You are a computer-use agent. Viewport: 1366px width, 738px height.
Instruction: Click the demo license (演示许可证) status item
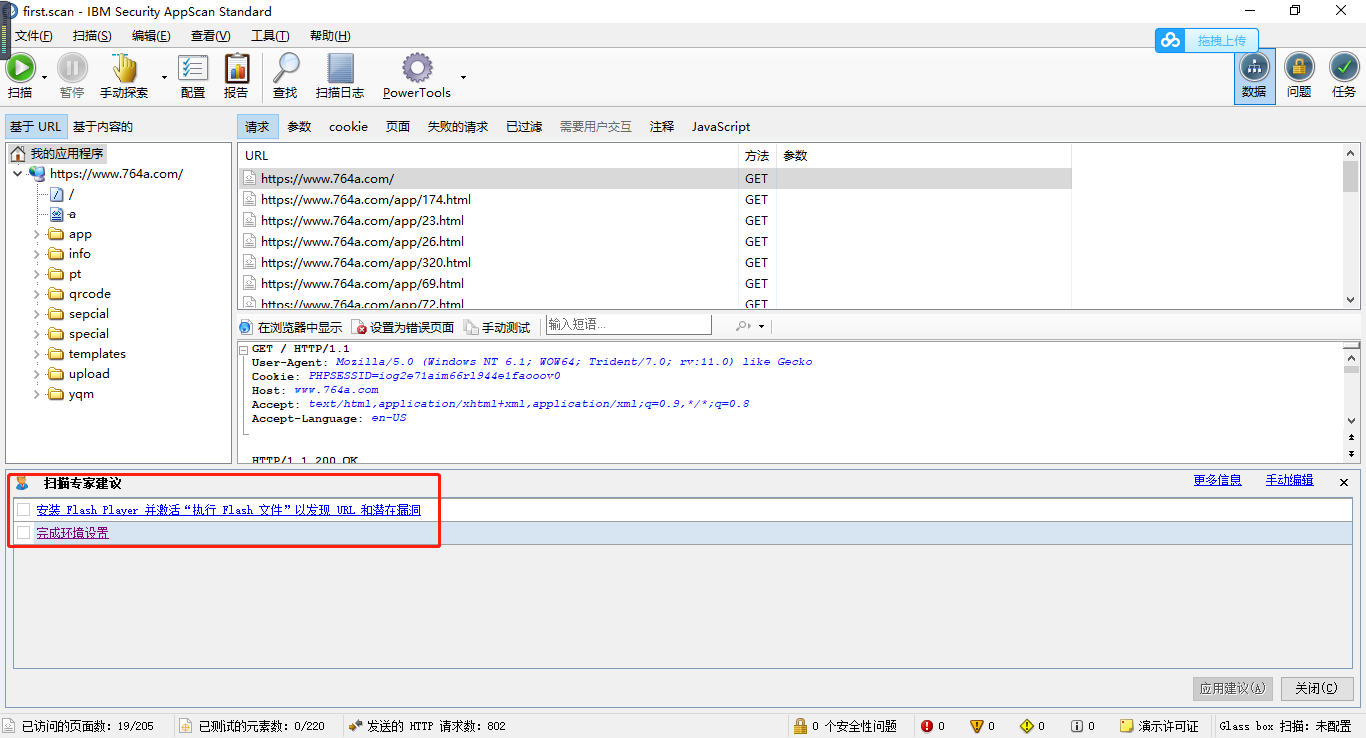pyautogui.click(x=1159, y=726)
